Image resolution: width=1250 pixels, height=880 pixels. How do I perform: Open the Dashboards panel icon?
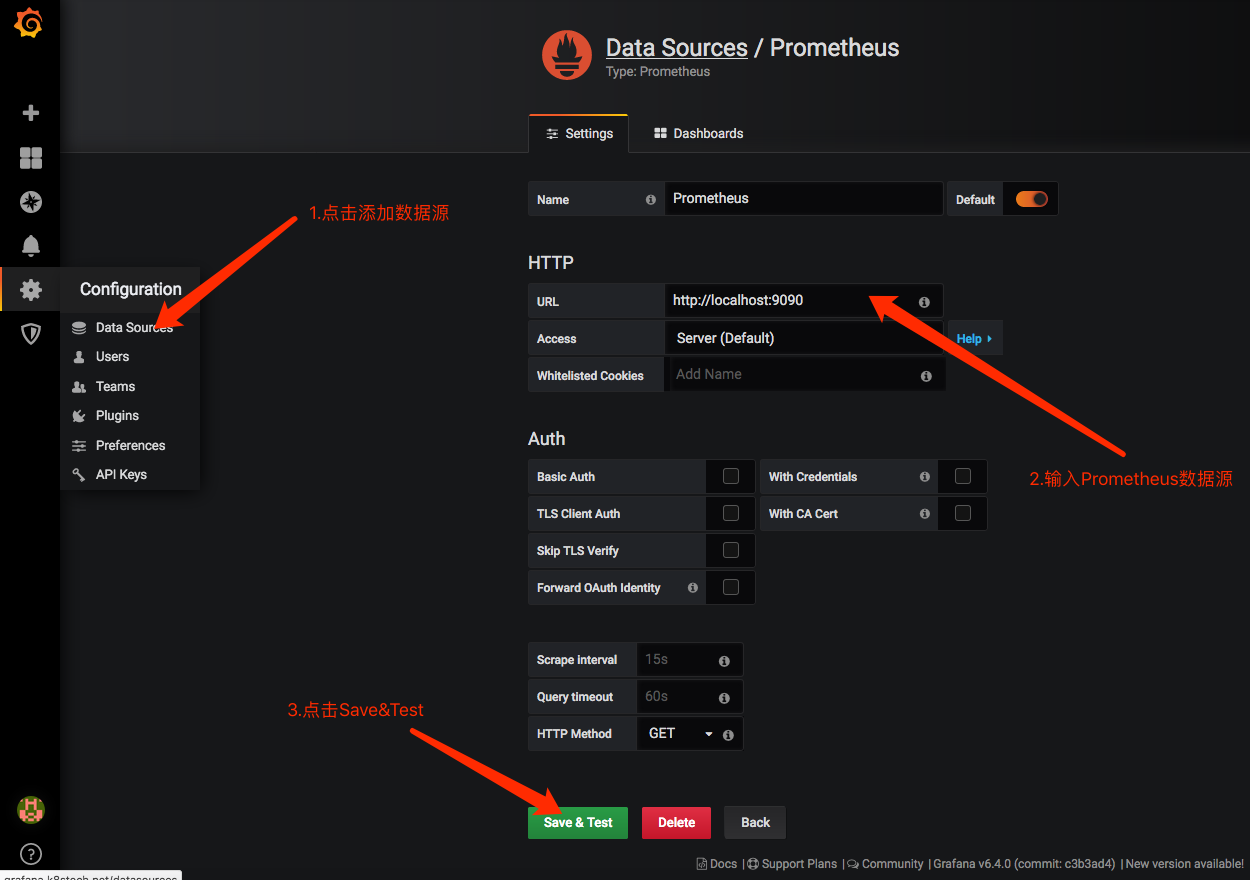[29, 157]
